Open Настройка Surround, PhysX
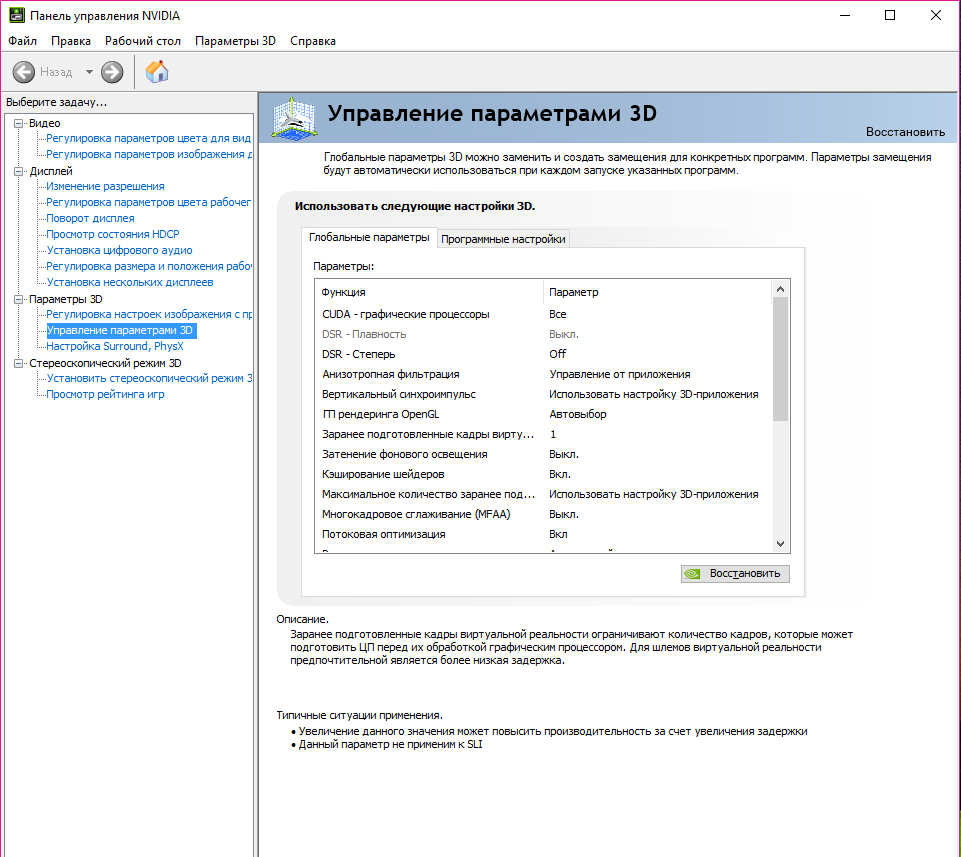 click(x=115, y=346)
